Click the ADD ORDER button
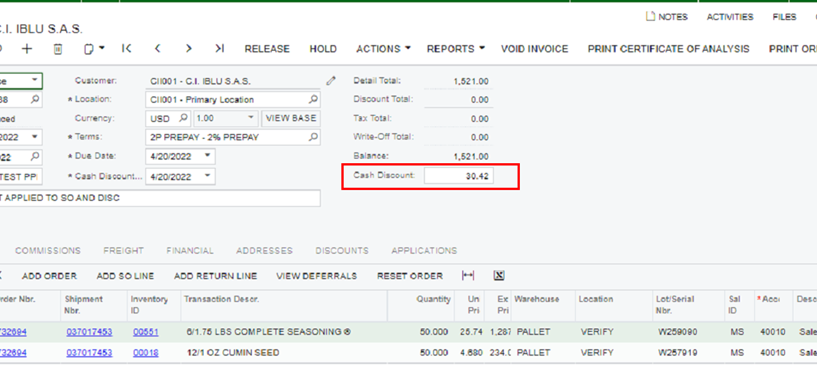Screen dimensions: 817x391 pos(49,276)
